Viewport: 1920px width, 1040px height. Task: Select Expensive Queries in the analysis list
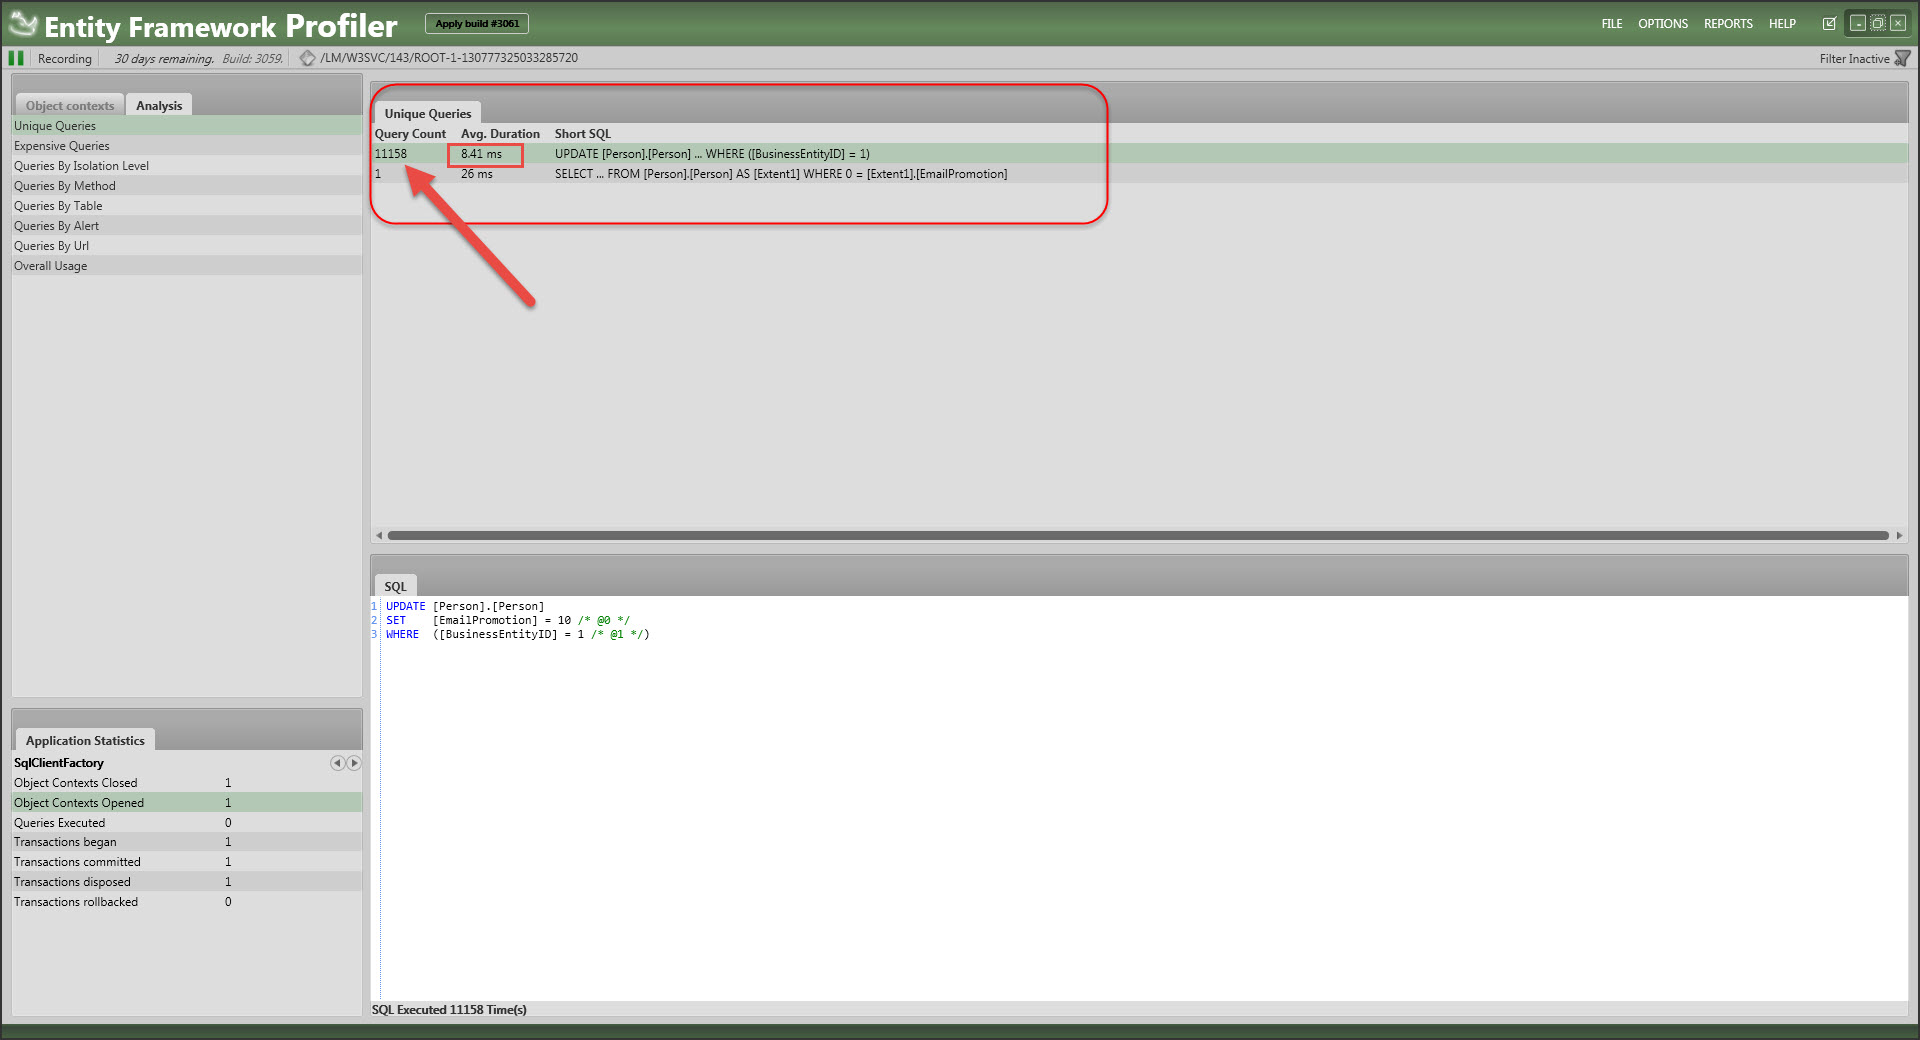tap(187, 146)
